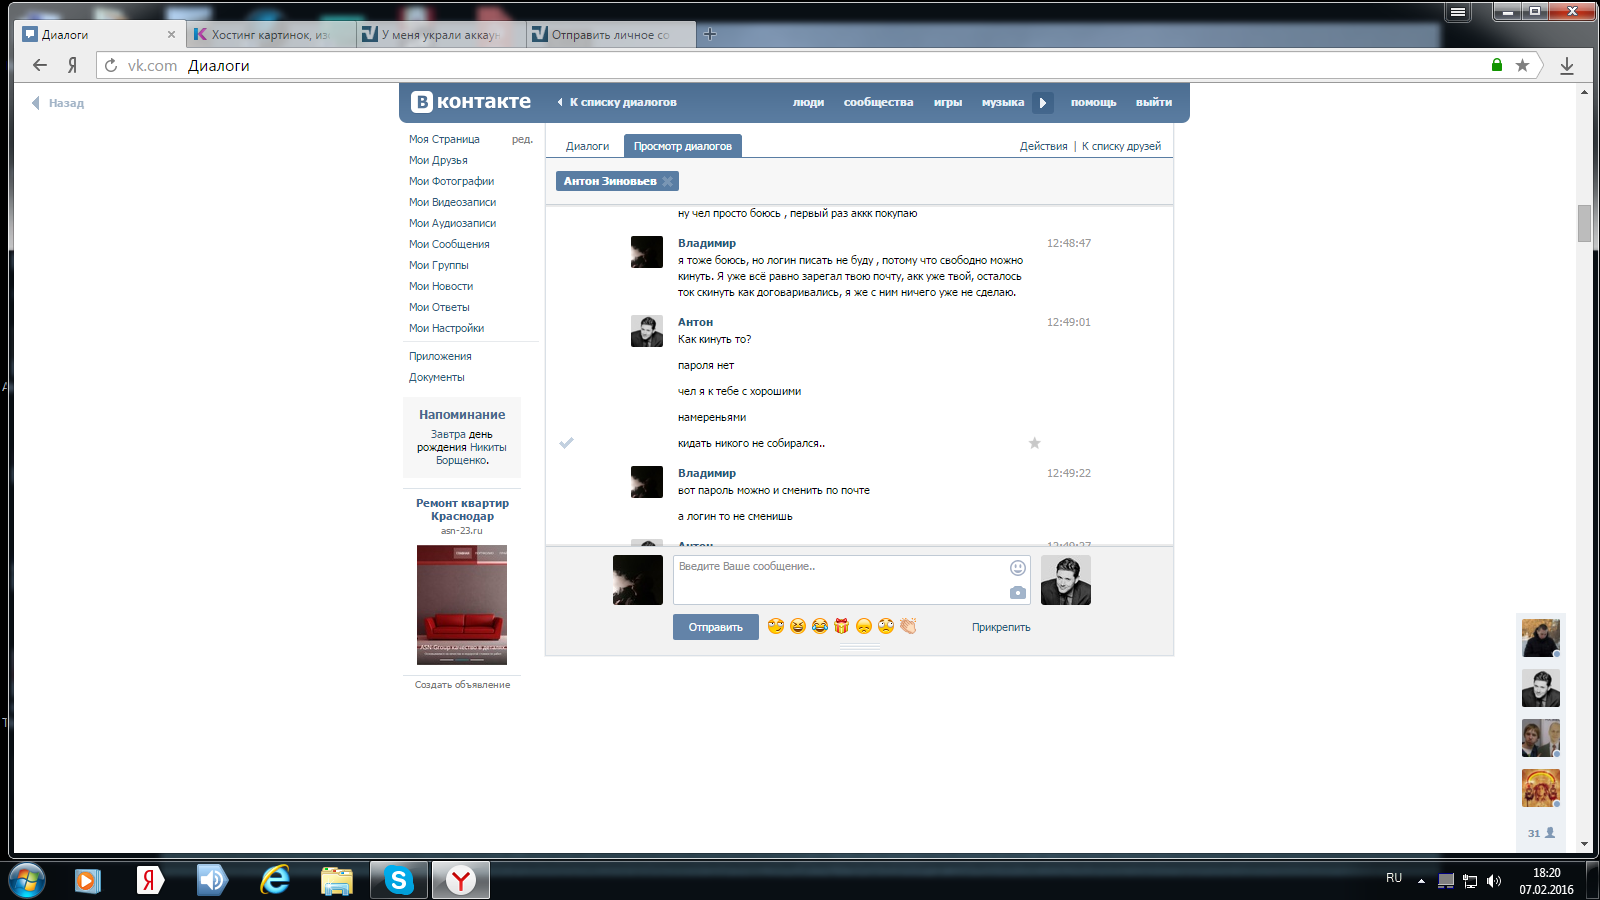
Task: Open игры in the top navigation
Action: pyautogui.click(x=948, y=102)
